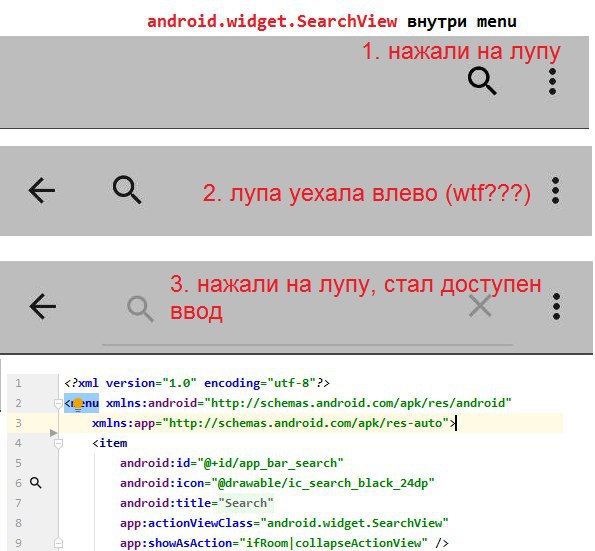
Task: Collapse the menu tag fold marker on line 2
Action: 58,403
